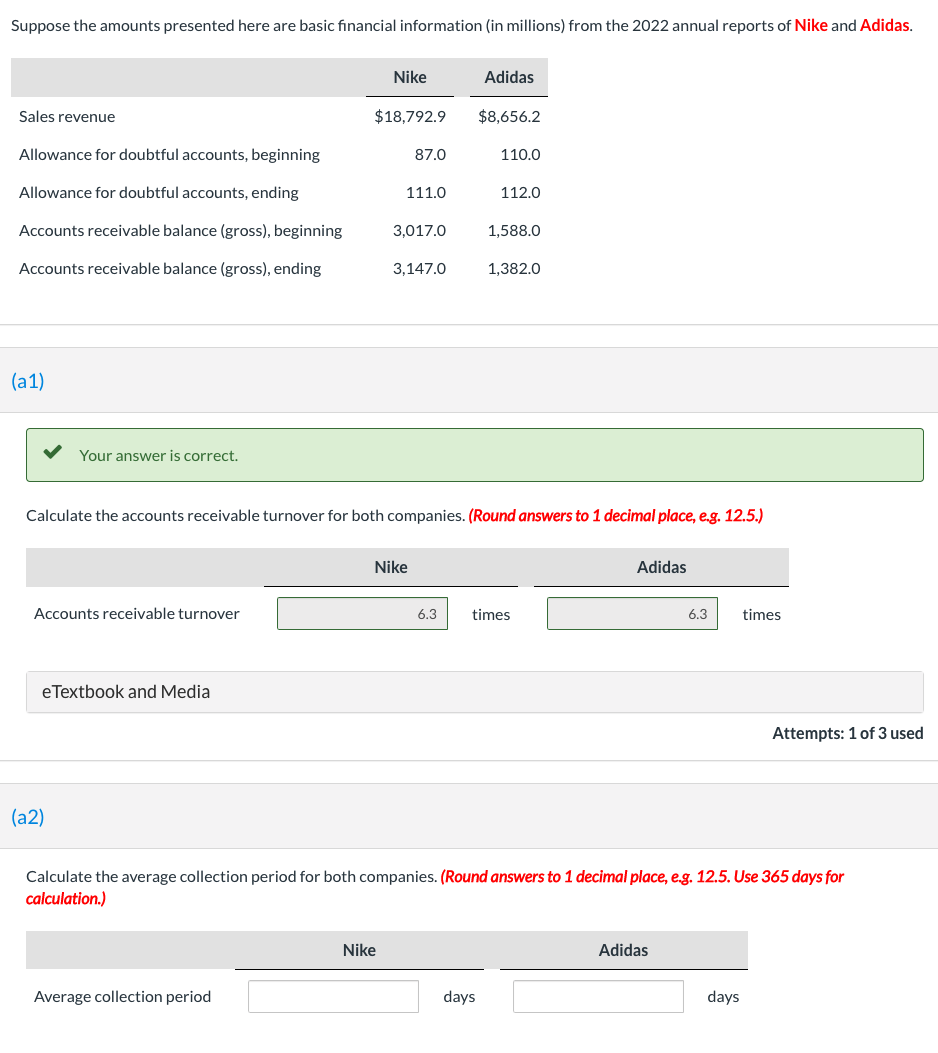The width and height of the screenshot is (938, 1053).
Task: Click the green checkmark icon
Action: pyautogui.click(x=52, y=452)
